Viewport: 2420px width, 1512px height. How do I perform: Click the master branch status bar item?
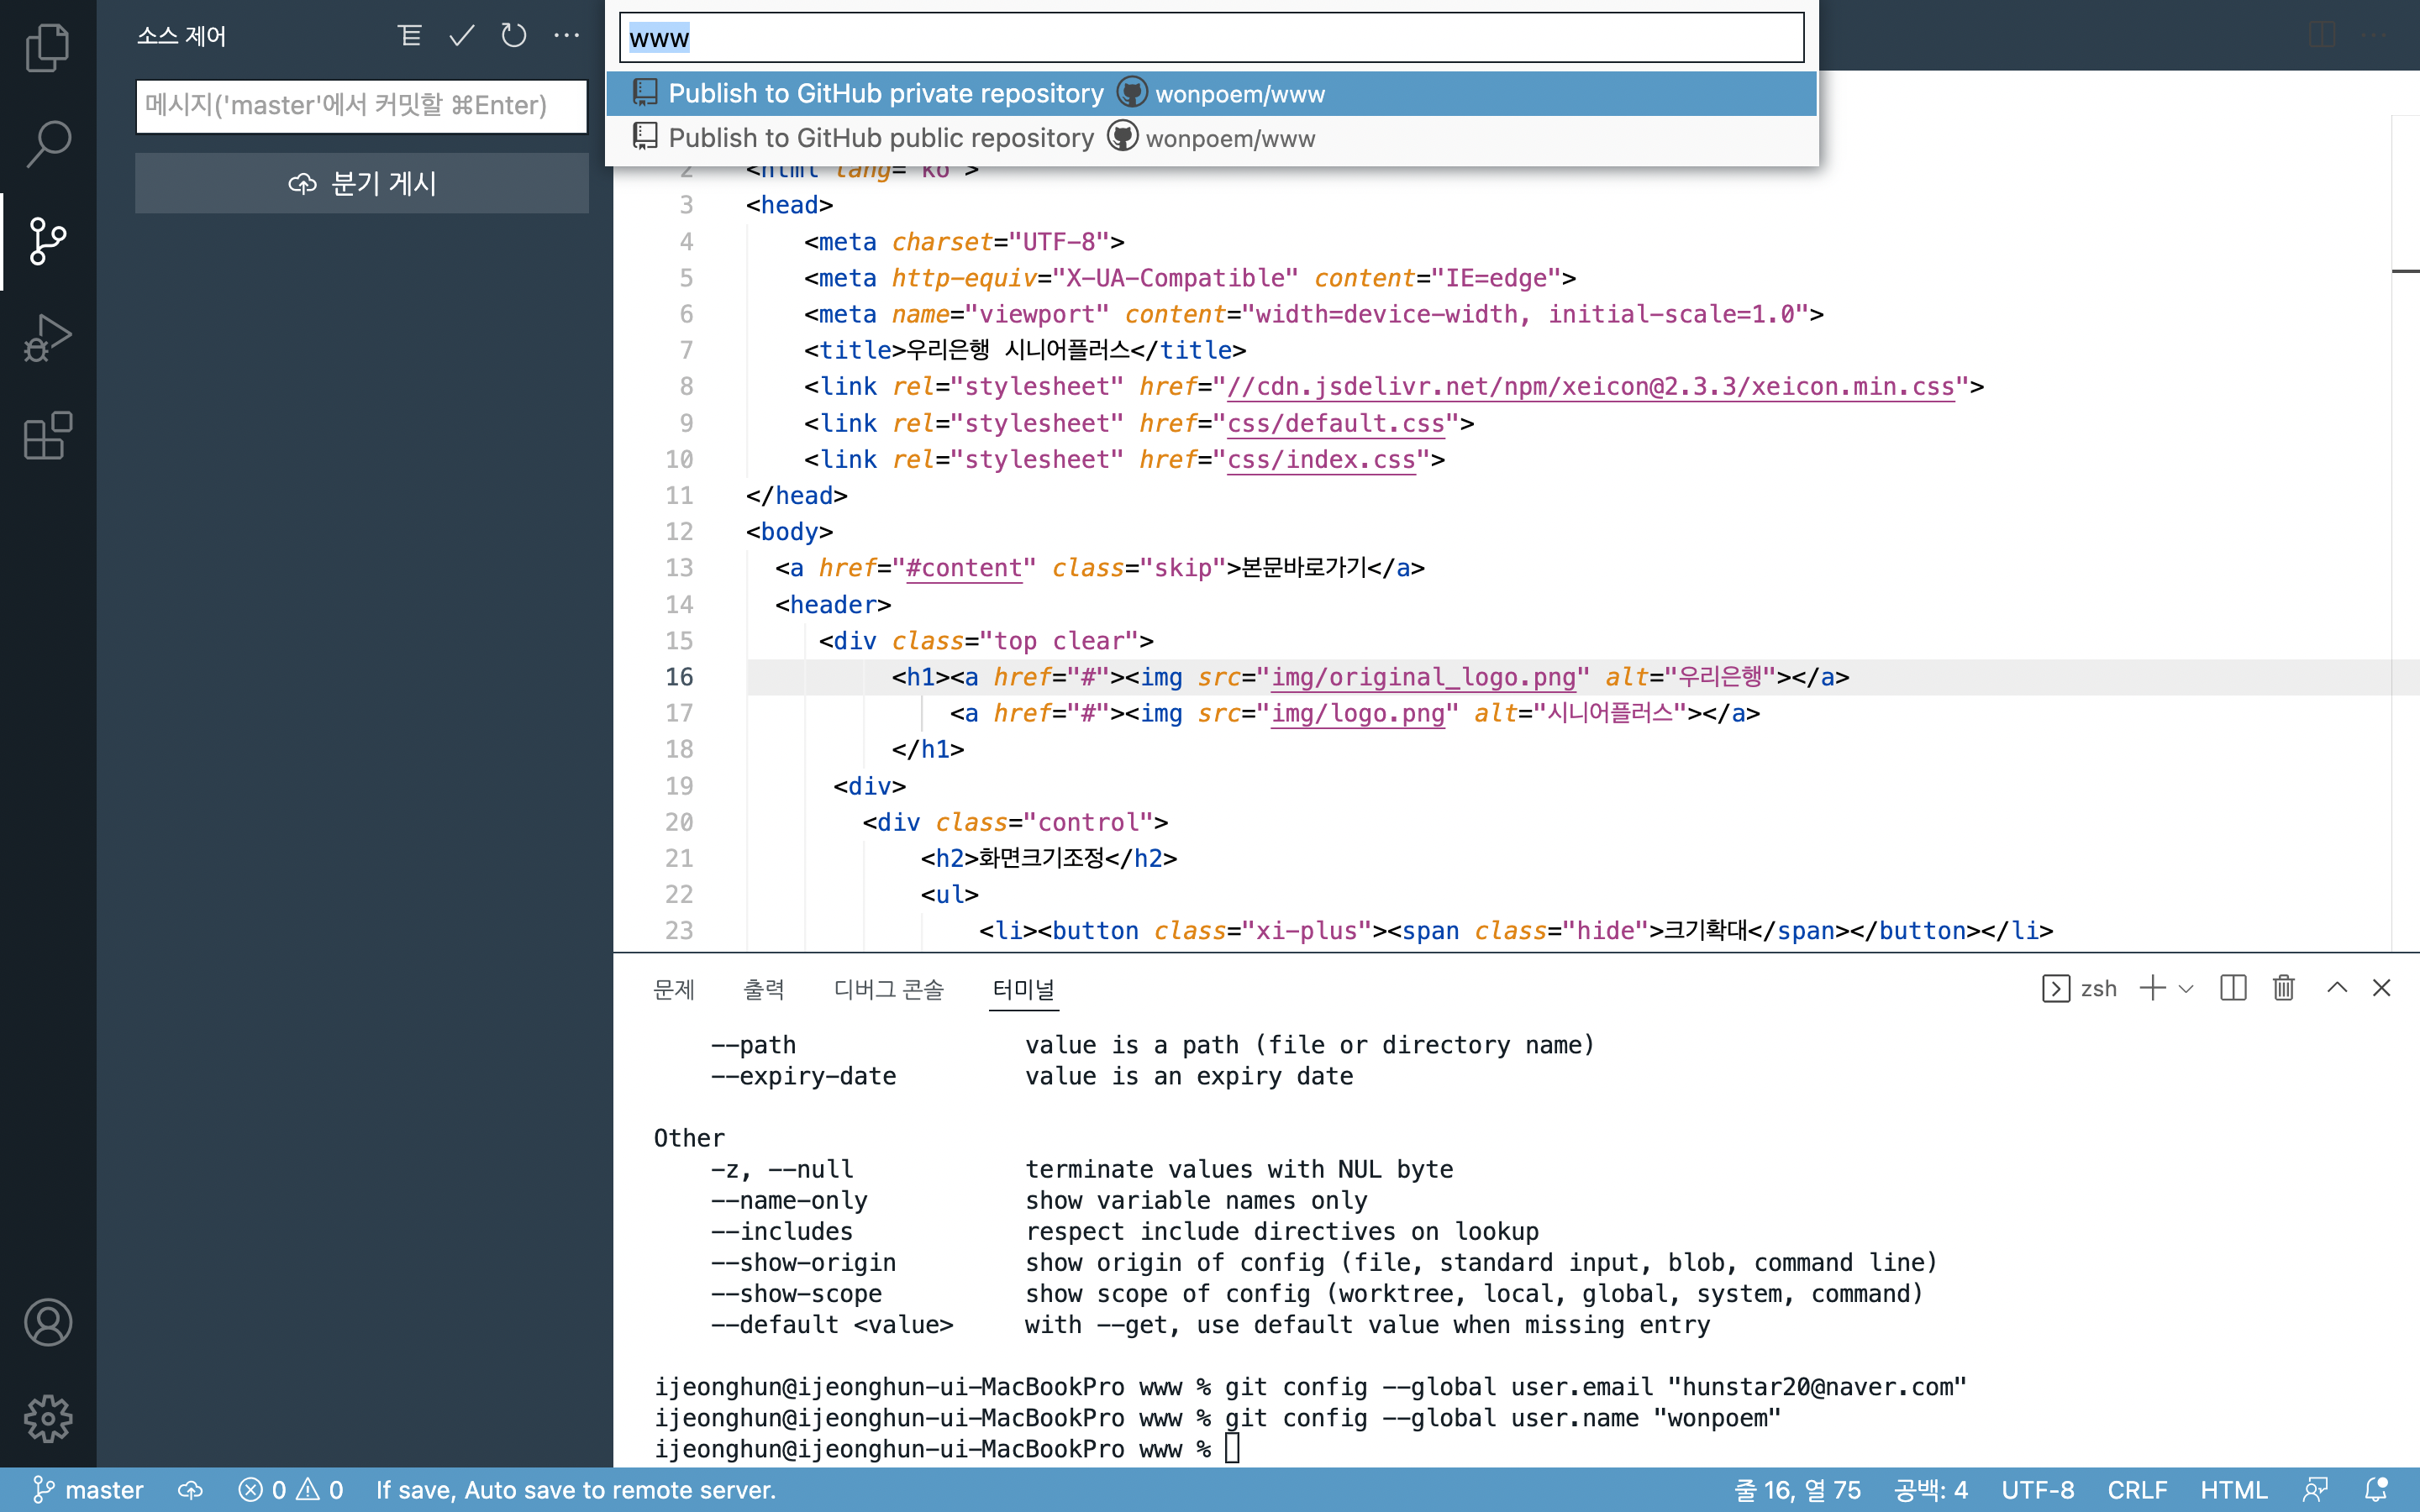coord(88,1490)
